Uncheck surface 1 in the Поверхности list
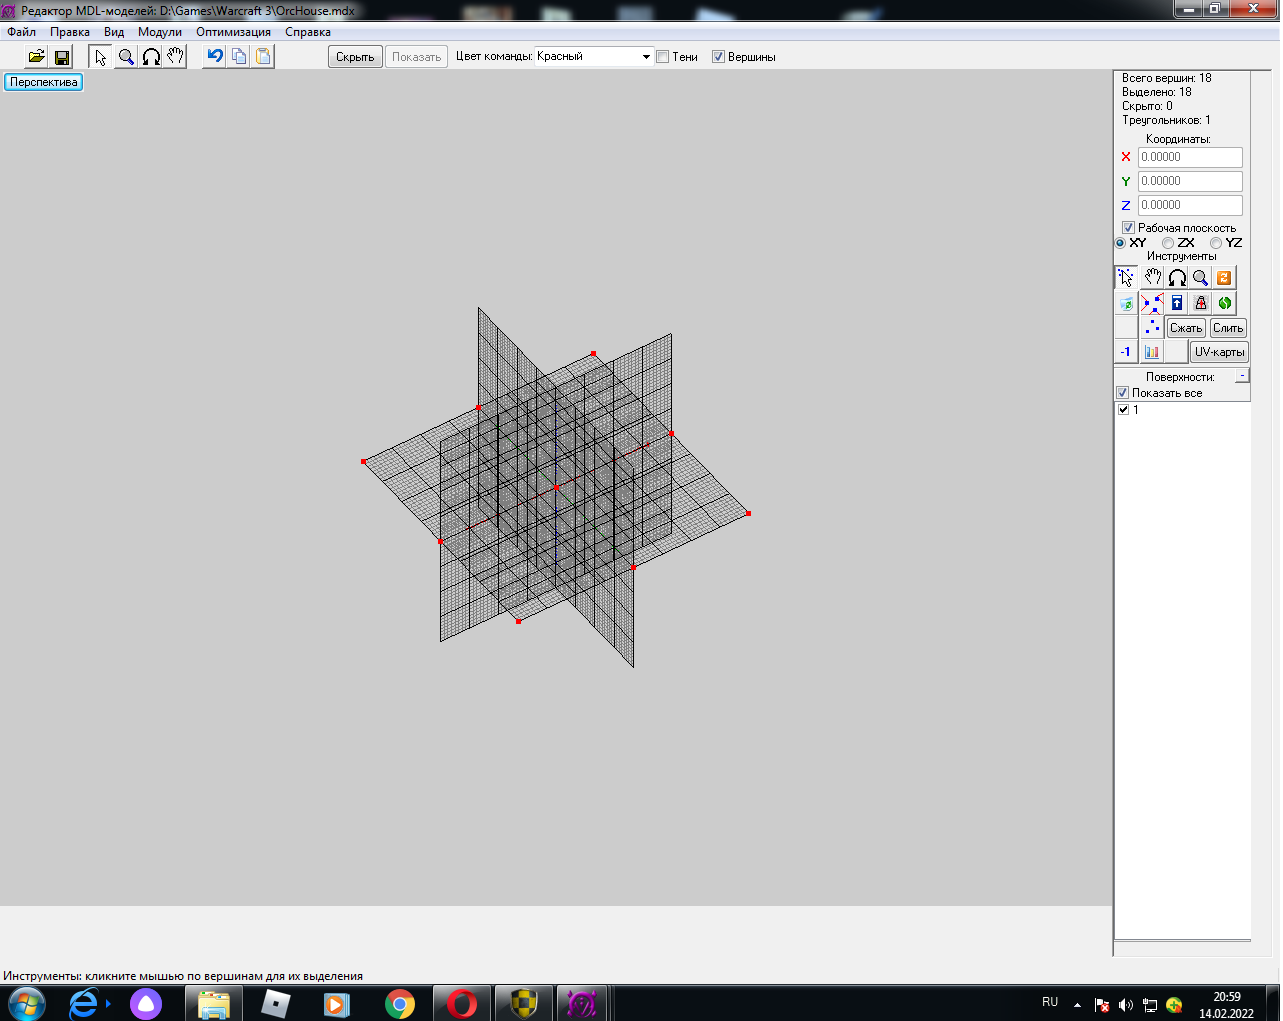 pos(1123,410)
